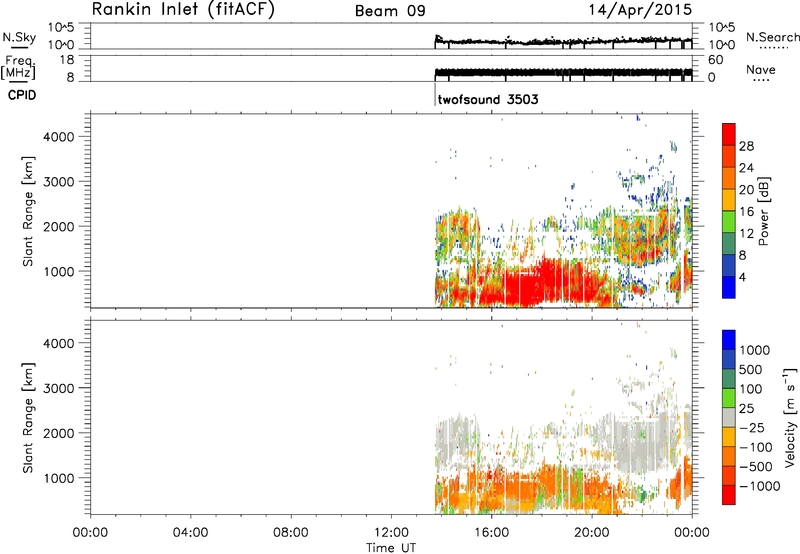Screen dimensions: 800x554
Task: Click the 'Rankin Inlet (fitACF)' title
Action: (x=183, y=10)
